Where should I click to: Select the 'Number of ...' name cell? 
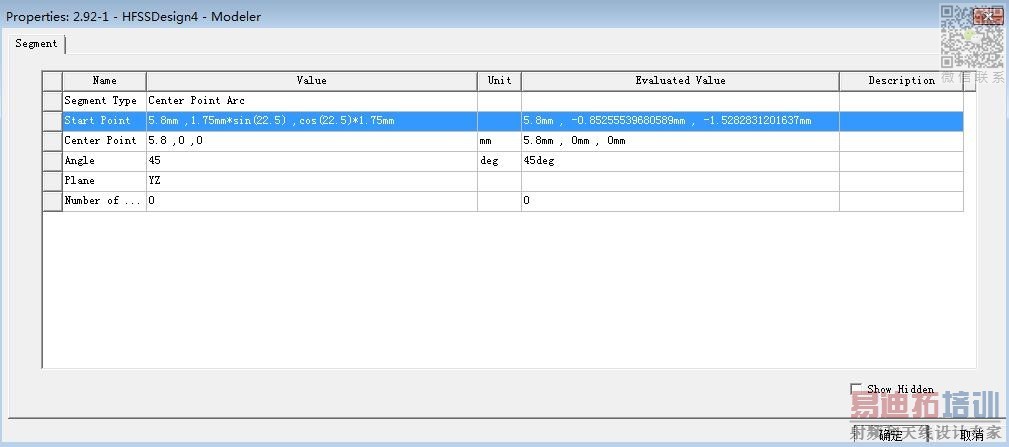(104, 201)
